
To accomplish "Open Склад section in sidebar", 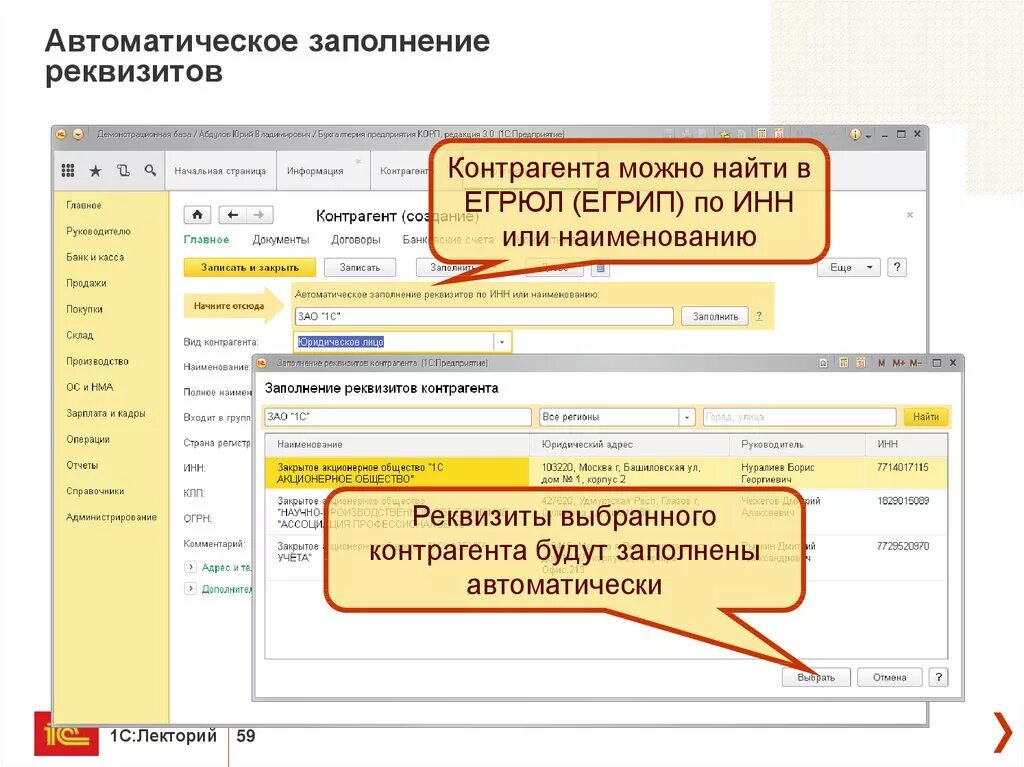I will point(80,335).
